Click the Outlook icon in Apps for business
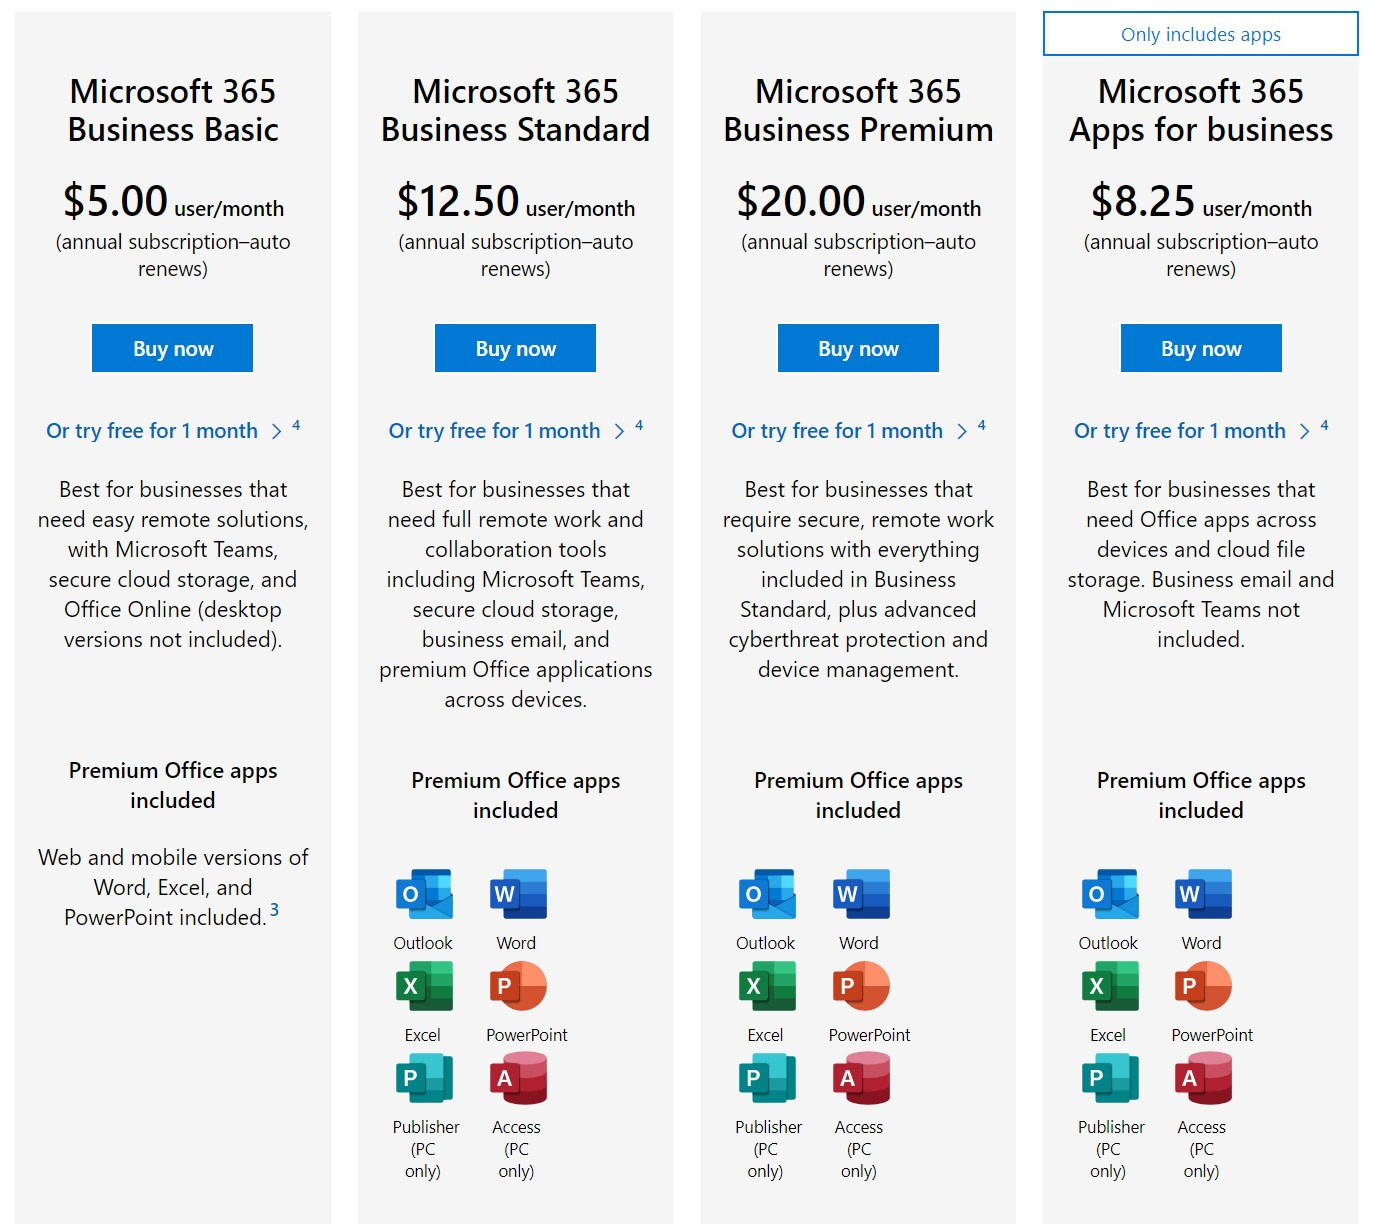The image size is (1375, 1224). [1108, 894]
